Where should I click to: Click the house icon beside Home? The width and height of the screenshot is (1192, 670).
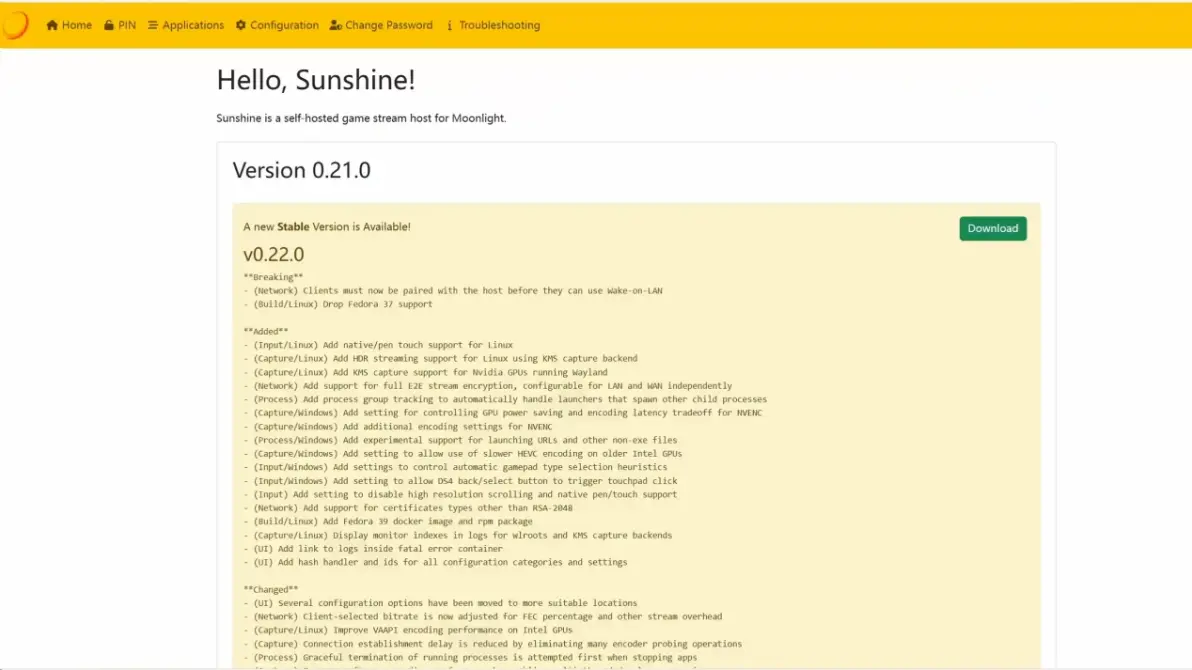pos(52,25)
